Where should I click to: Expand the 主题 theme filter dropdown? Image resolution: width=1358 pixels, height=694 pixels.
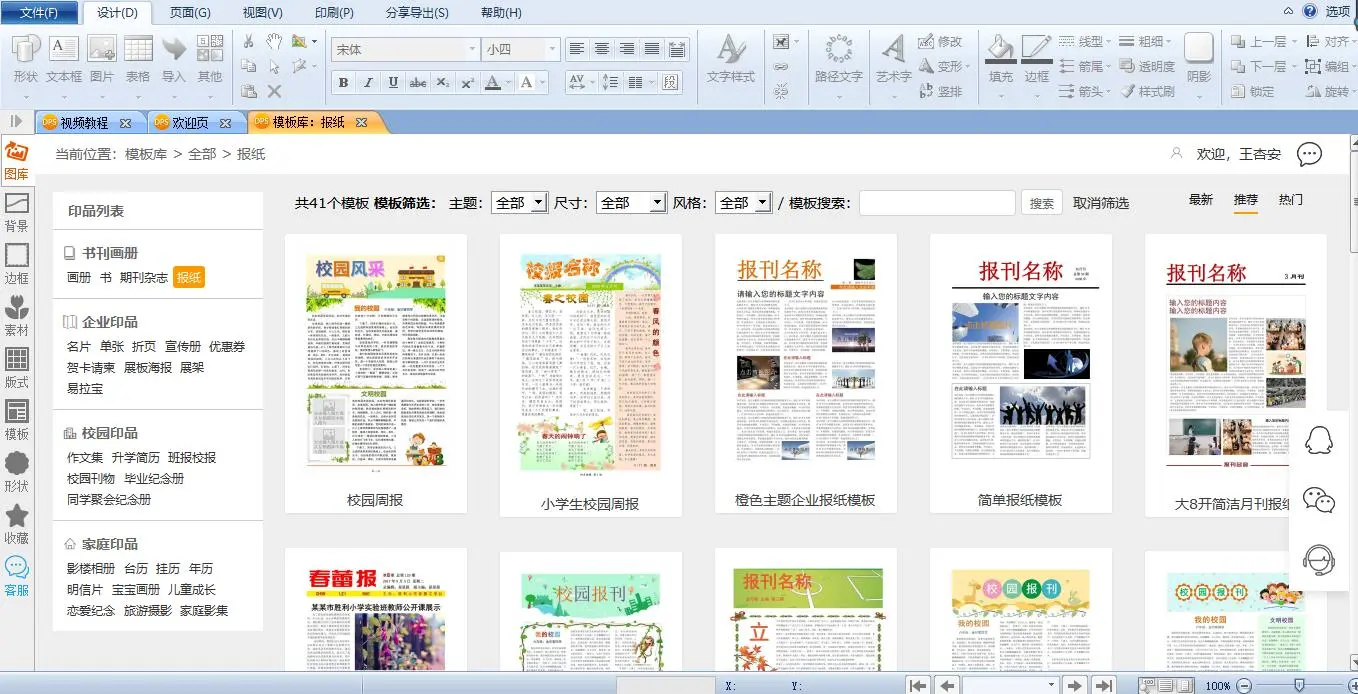tap(518, 203)
